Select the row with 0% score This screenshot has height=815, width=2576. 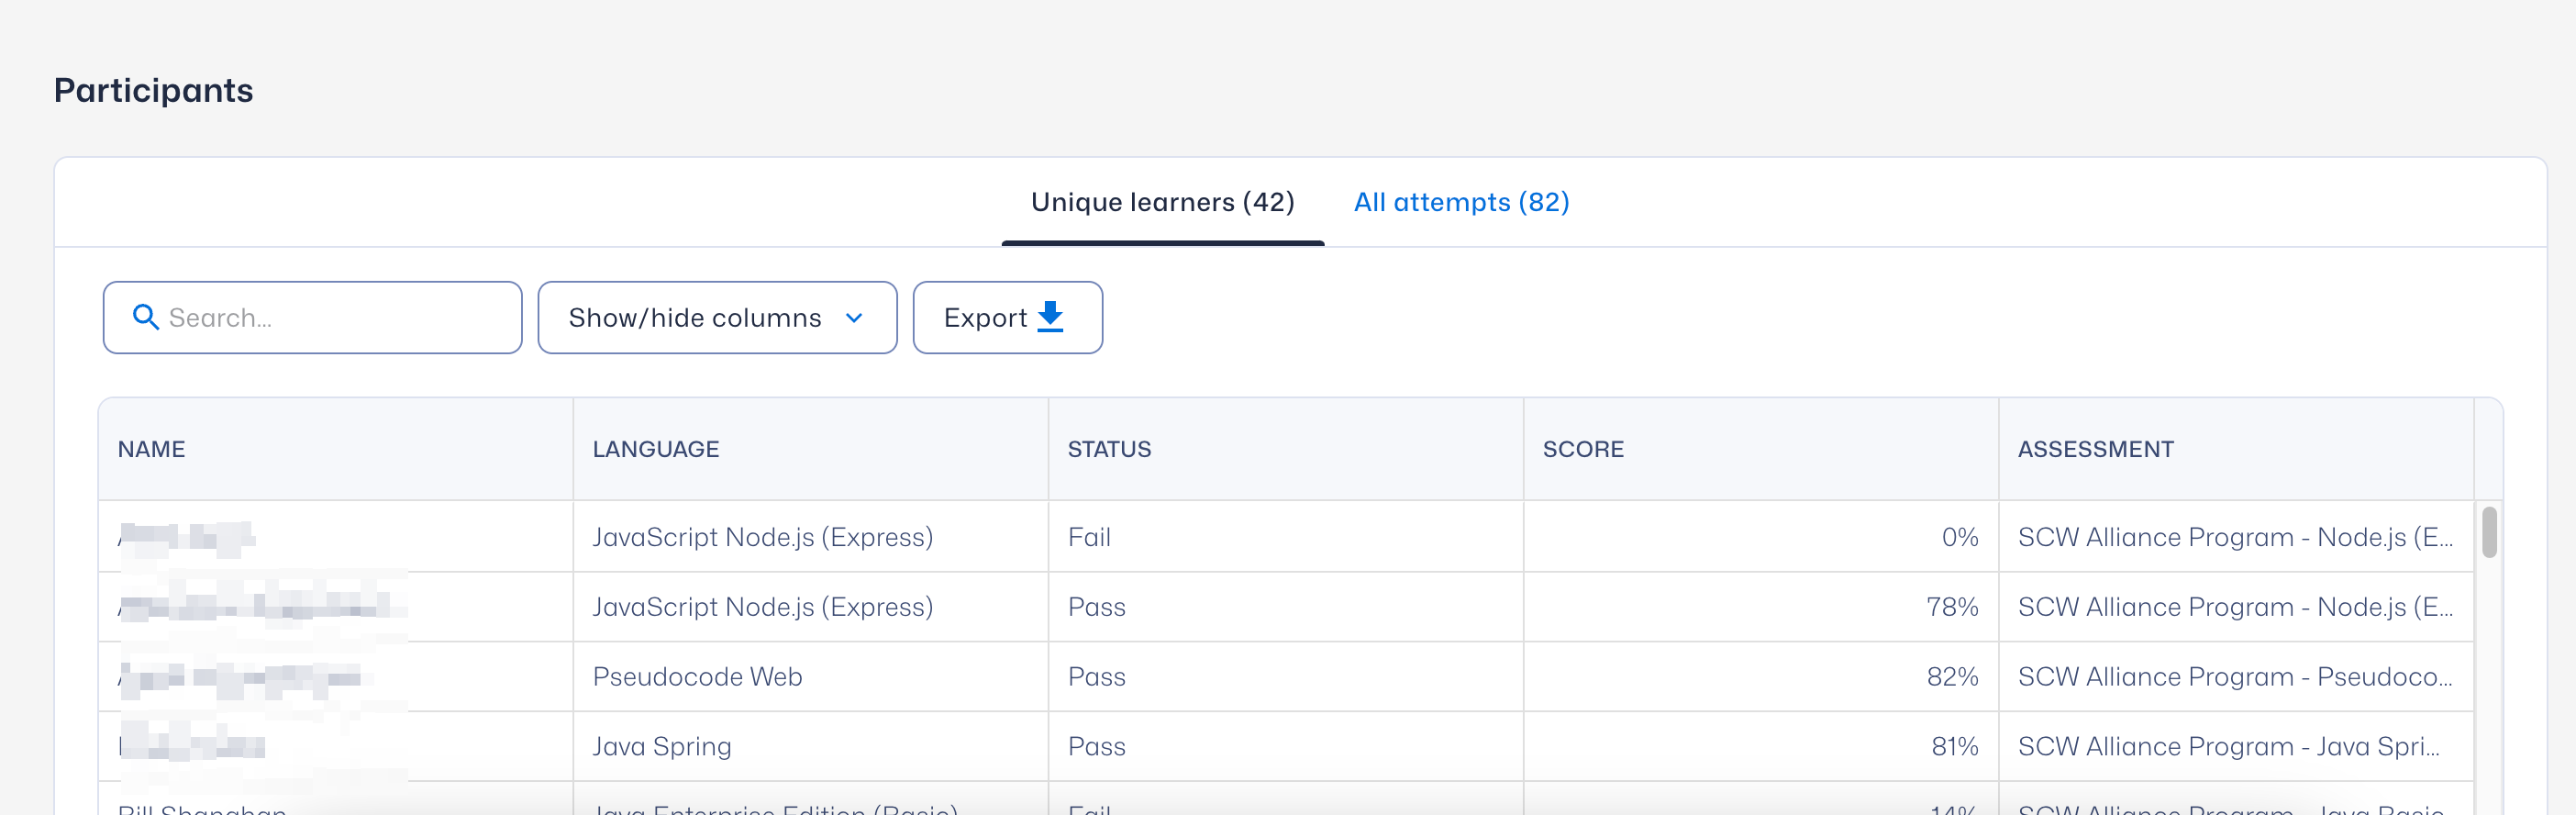1286,537
